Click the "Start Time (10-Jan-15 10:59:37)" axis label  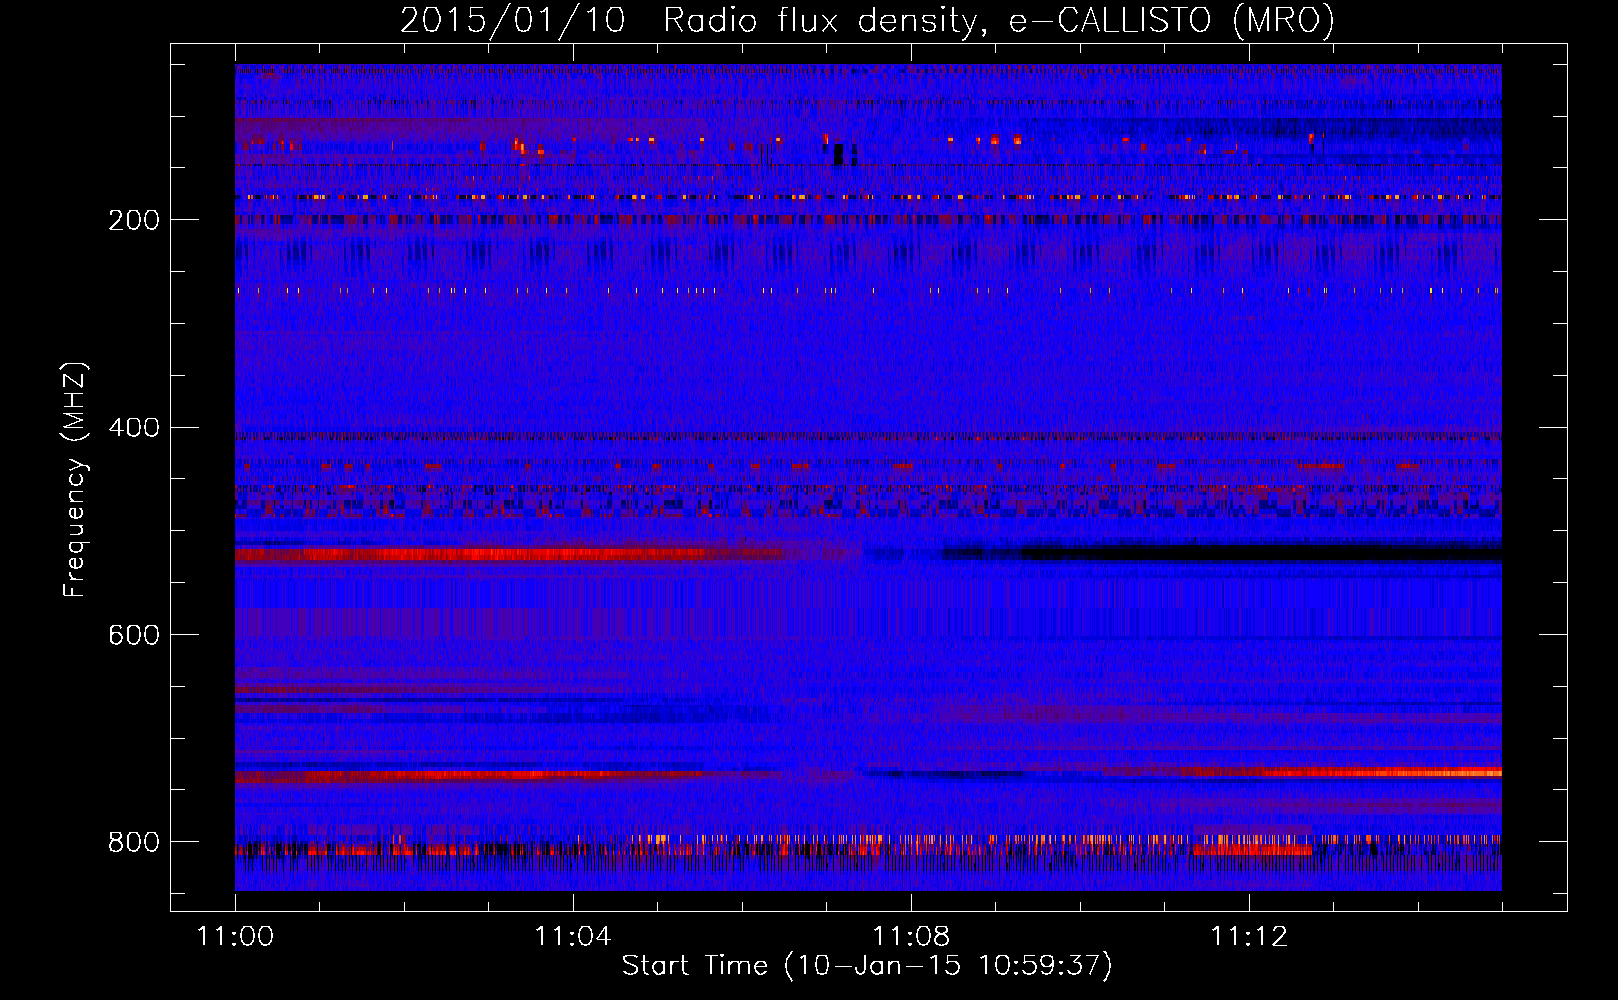coord(867,965)
